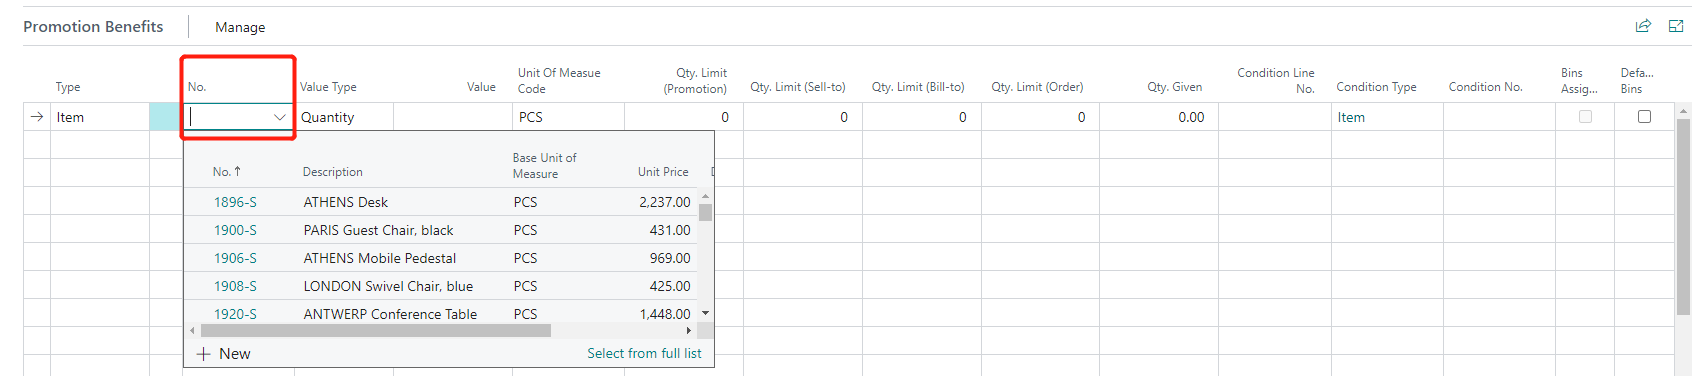This screenshot has width=1704, height=376.
Task: Click unit price 969.00
Action: tap(670, 258)
